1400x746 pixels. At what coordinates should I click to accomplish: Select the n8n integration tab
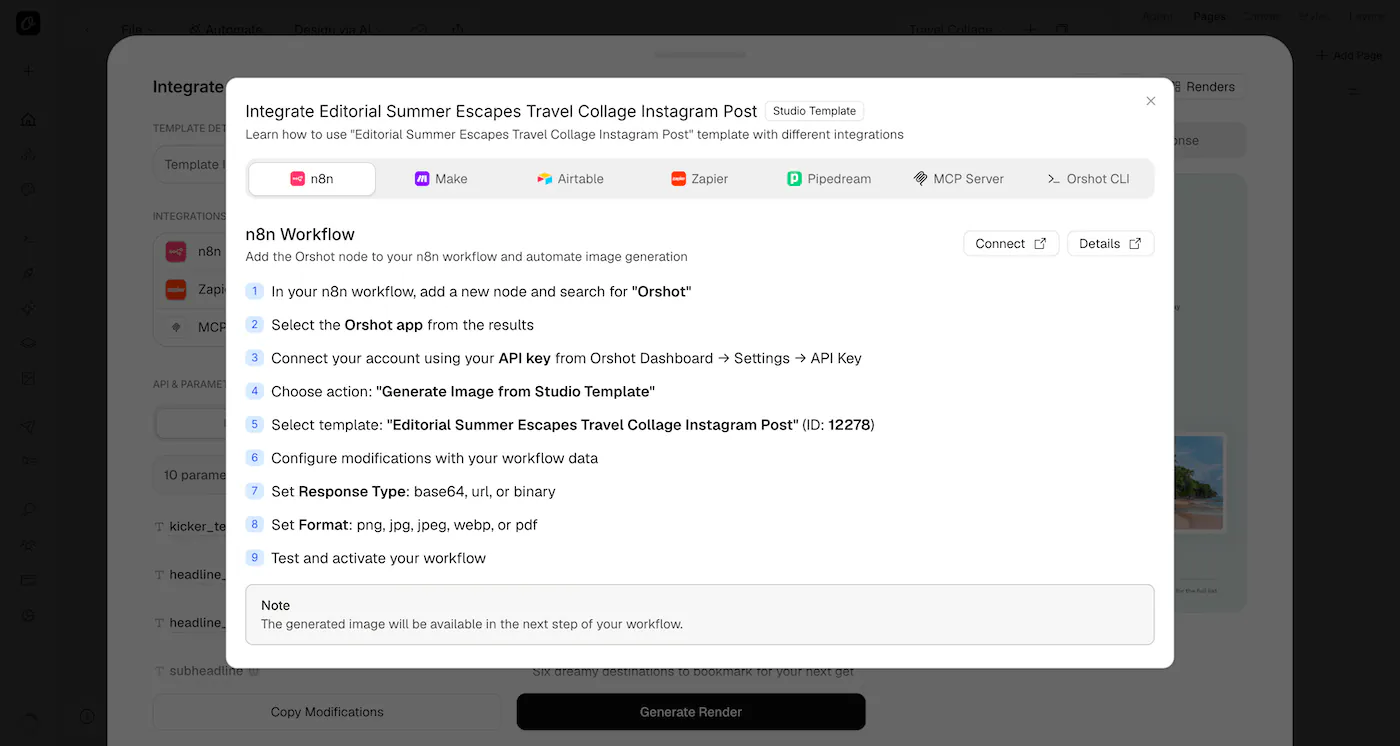click(312, 179)
